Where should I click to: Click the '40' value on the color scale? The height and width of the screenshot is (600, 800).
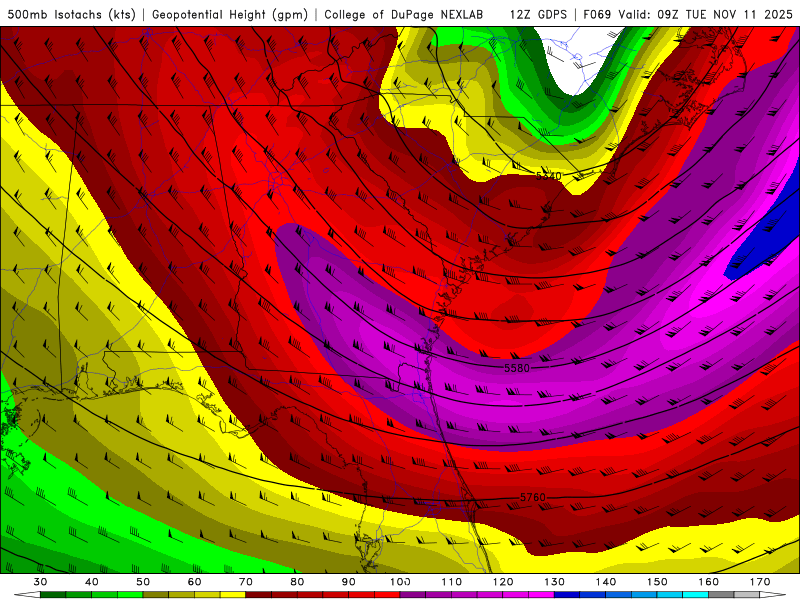click(x=92, y=582)
